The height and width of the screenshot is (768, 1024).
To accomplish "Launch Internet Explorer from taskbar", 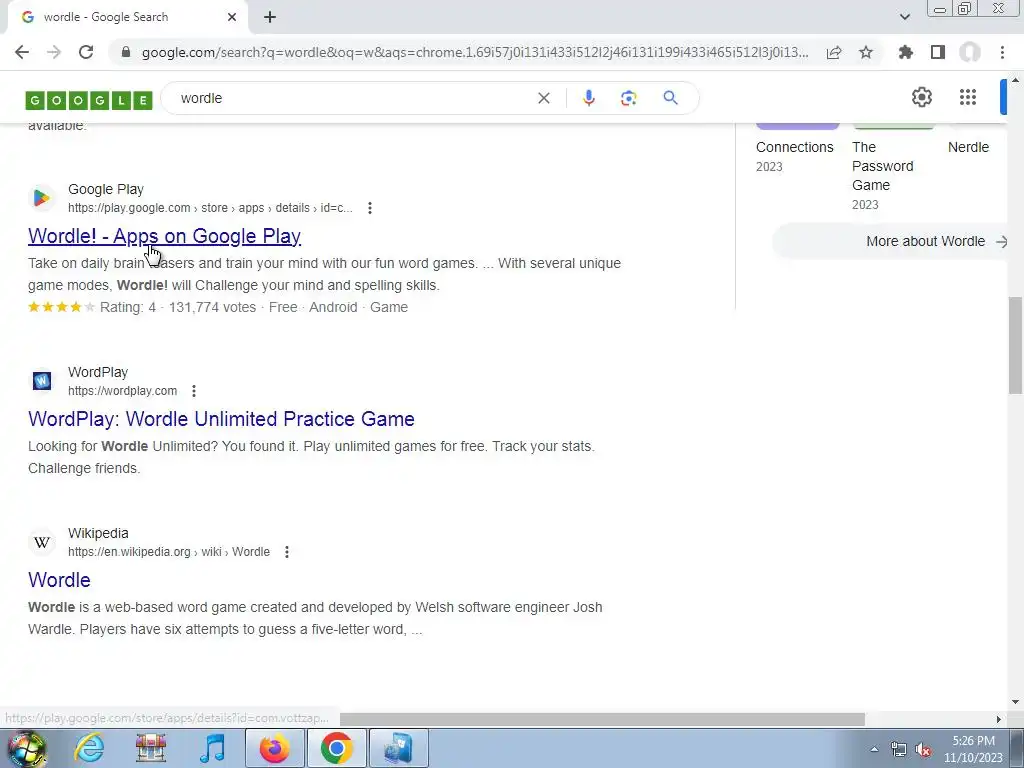I will 89,748.
